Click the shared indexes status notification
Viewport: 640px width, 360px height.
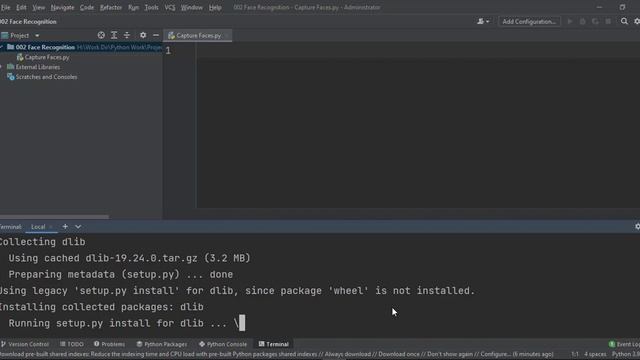point(276,354)
